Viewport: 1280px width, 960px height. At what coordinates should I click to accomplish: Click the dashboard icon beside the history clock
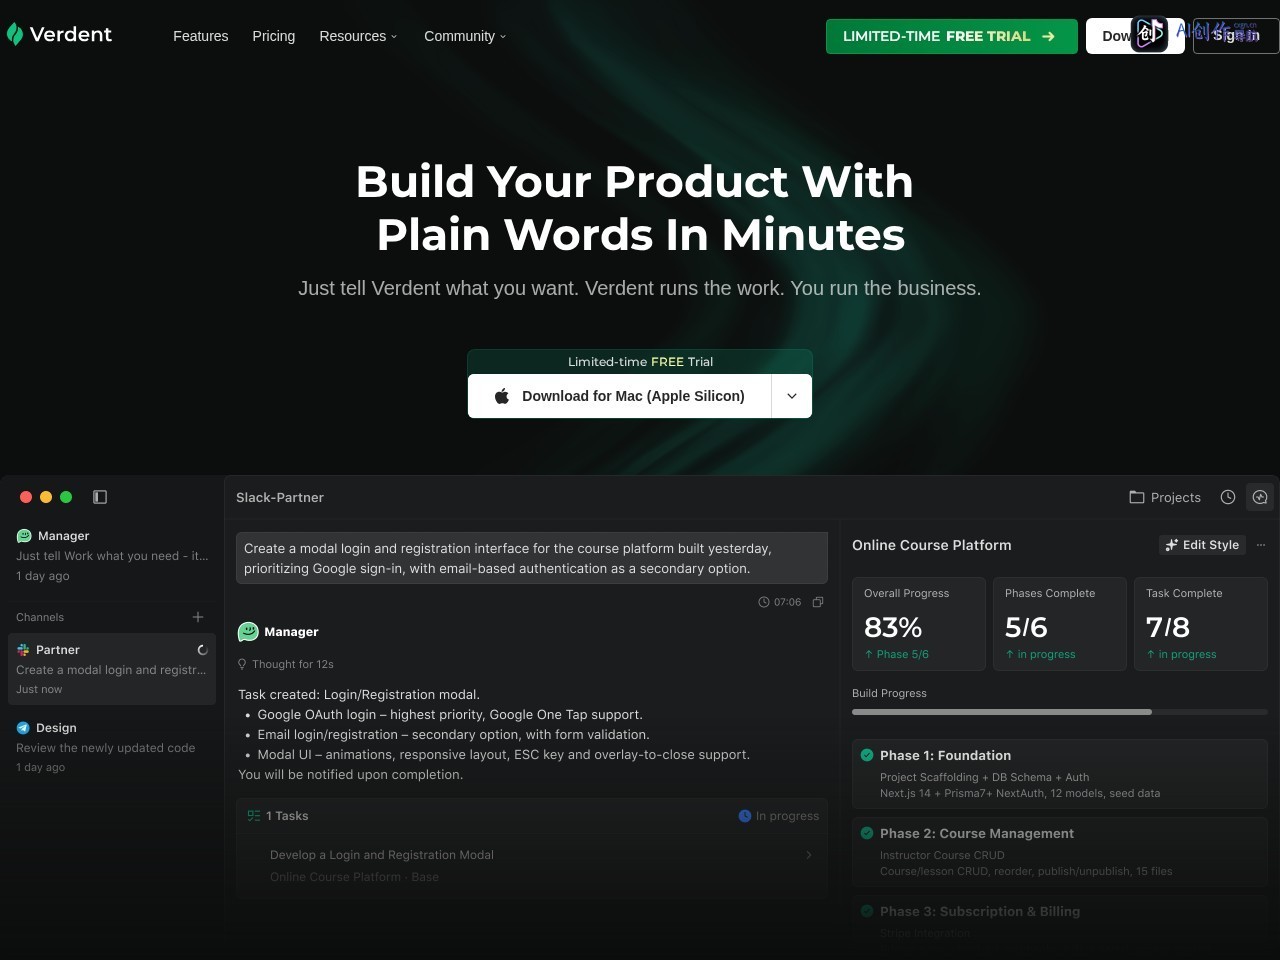(x=1260, y=497)
